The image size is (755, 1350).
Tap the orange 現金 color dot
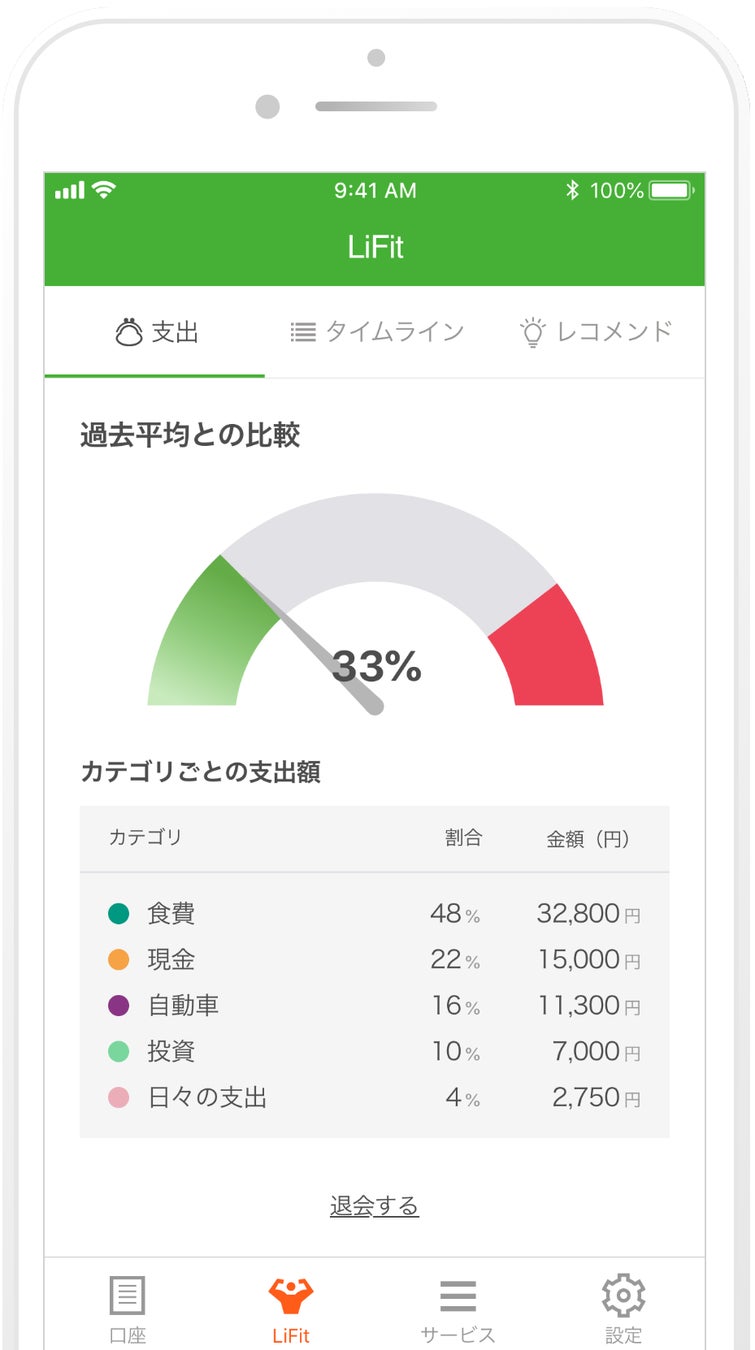(x=119, y=959)
